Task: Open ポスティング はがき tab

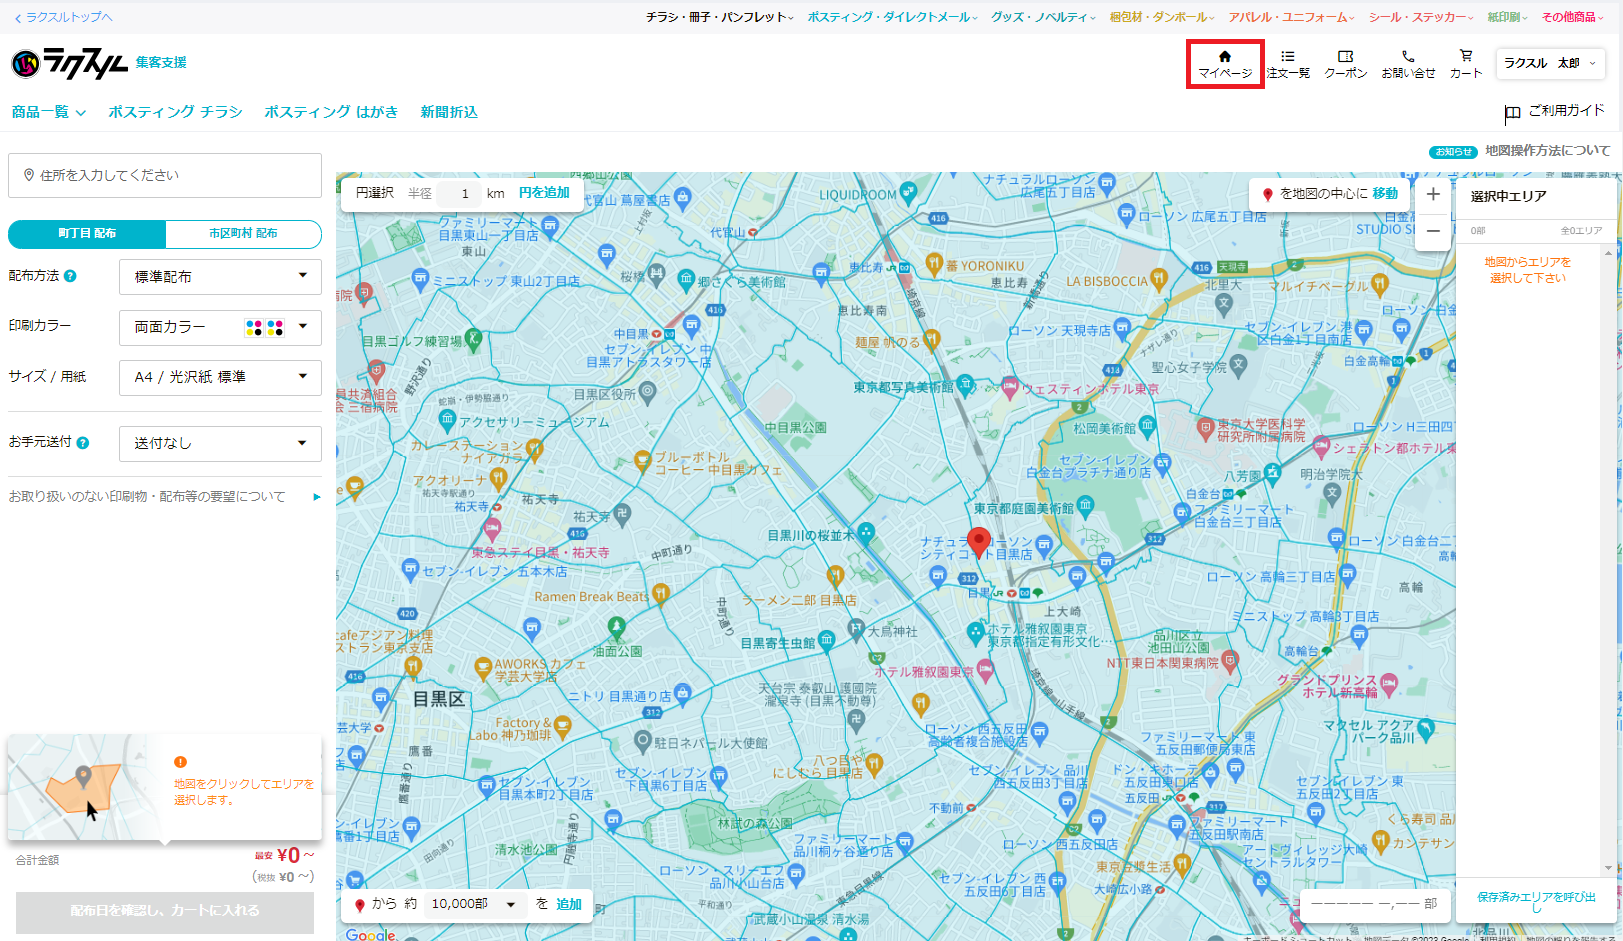Action: click(x=331, y=112)
